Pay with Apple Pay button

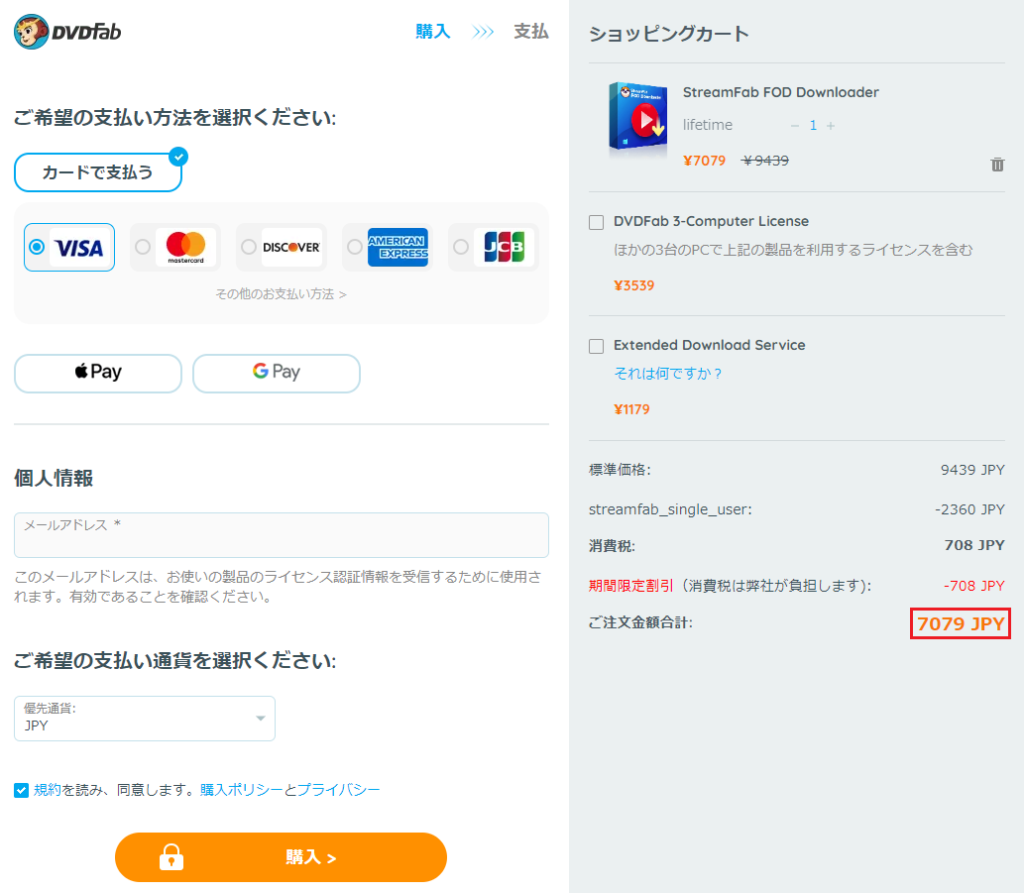tap(98, 373)
